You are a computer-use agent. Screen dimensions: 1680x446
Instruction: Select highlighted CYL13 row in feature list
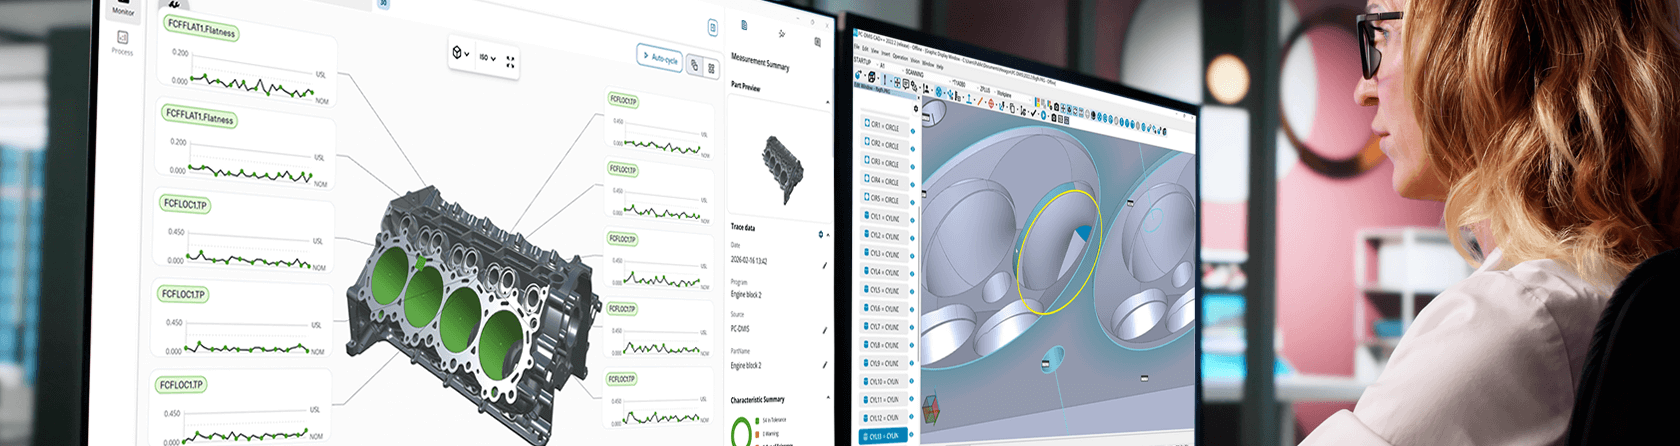click(884, 435)
